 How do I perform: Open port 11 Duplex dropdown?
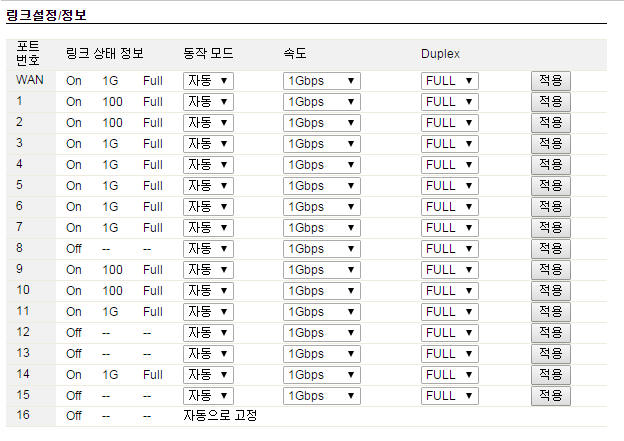[450, 312]
